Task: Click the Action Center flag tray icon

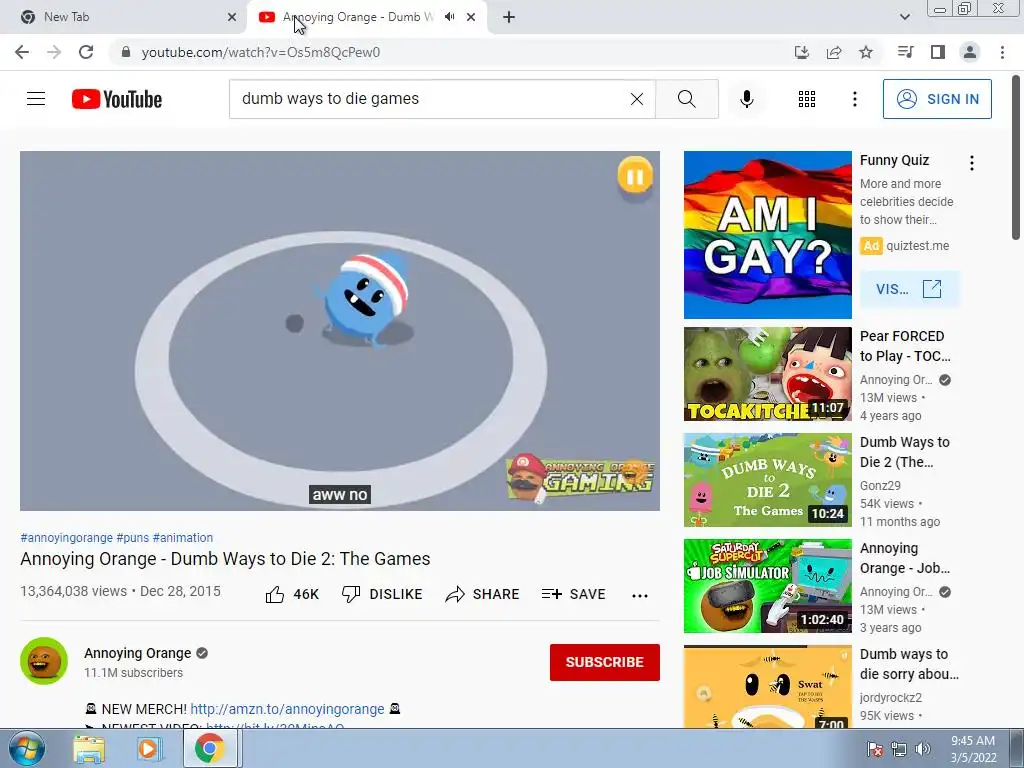Action: (875, 749)
